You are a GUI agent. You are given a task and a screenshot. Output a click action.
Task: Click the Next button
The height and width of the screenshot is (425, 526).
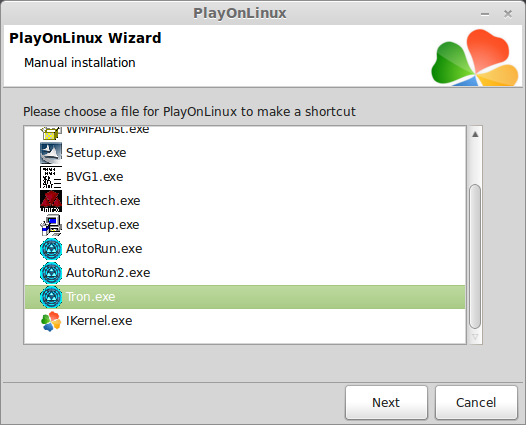[386, 402]
